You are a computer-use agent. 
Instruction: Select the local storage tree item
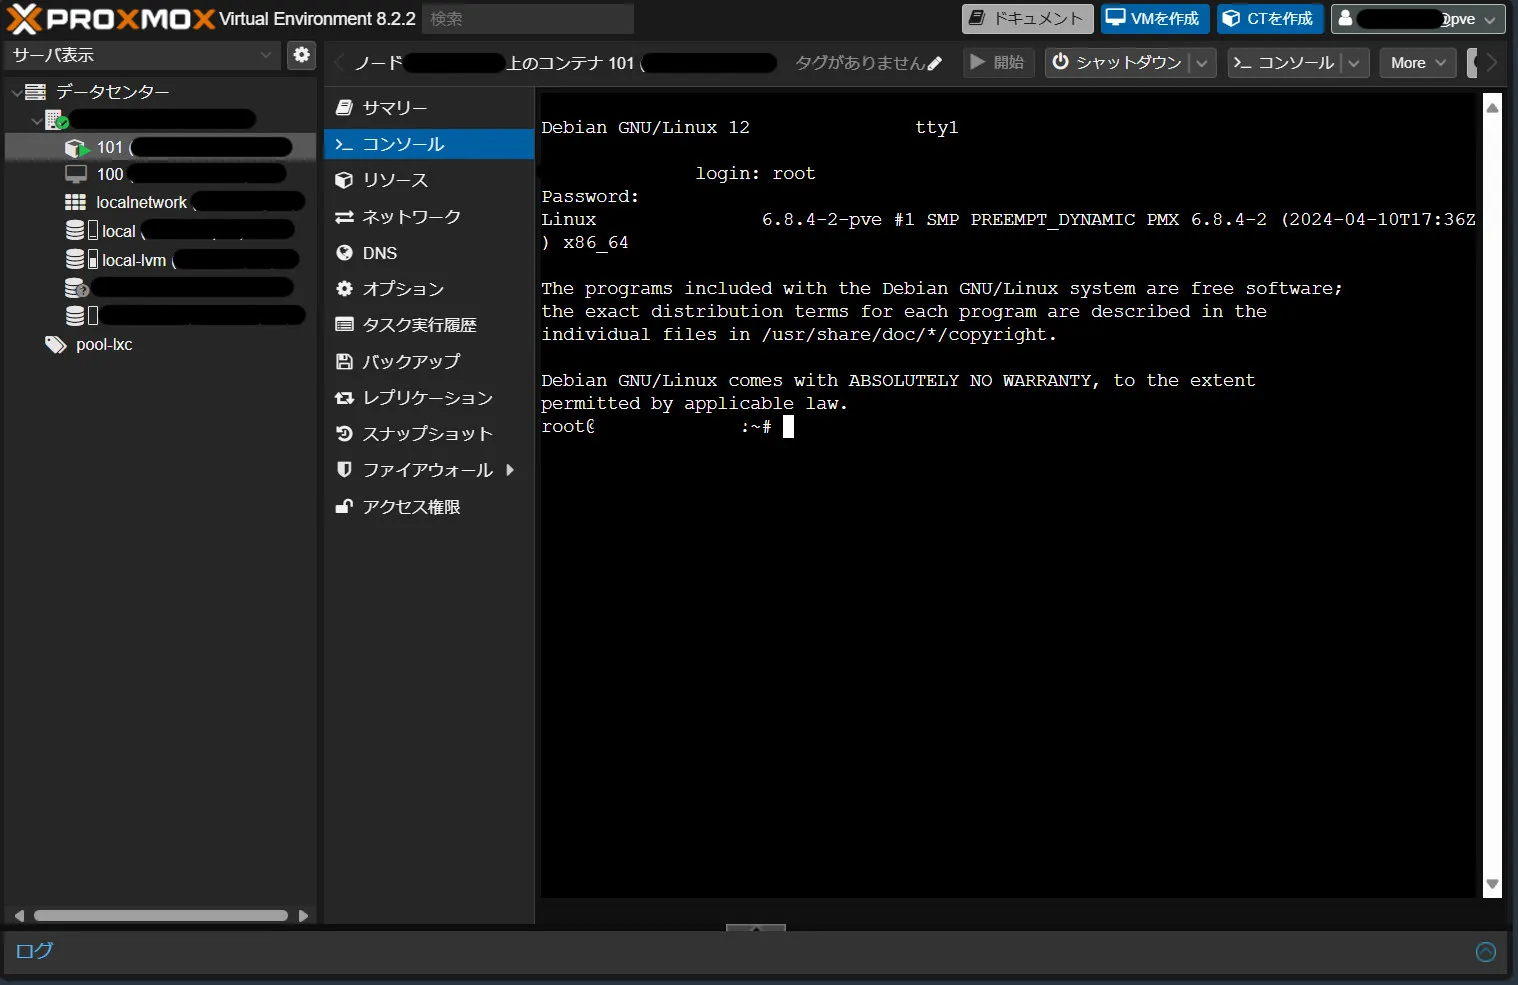pyautogui.click(x=160, y=231)
